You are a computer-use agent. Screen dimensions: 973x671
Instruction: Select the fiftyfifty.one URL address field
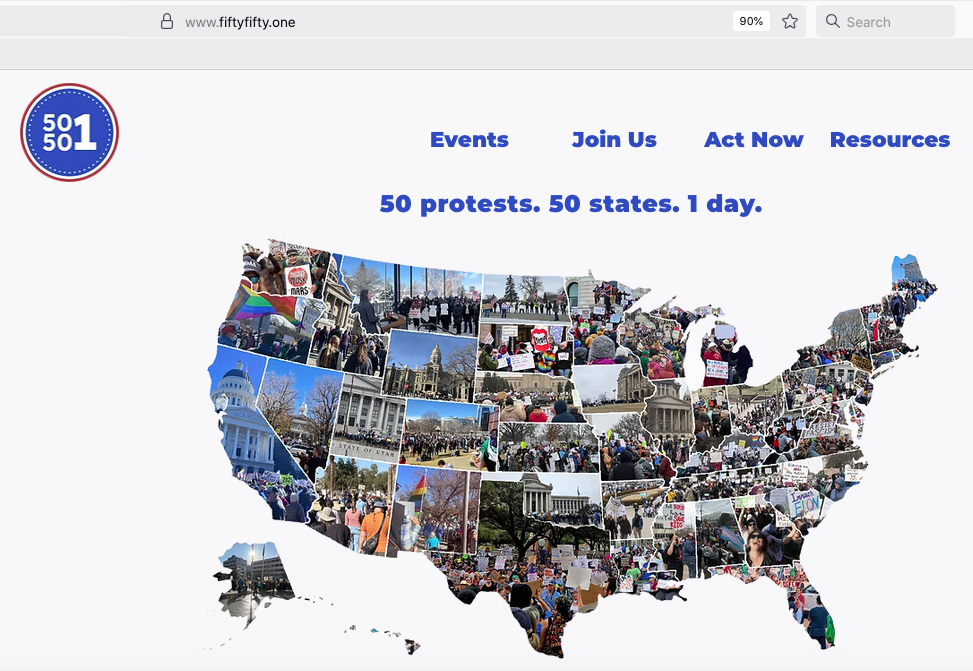(x=400, y=22)
